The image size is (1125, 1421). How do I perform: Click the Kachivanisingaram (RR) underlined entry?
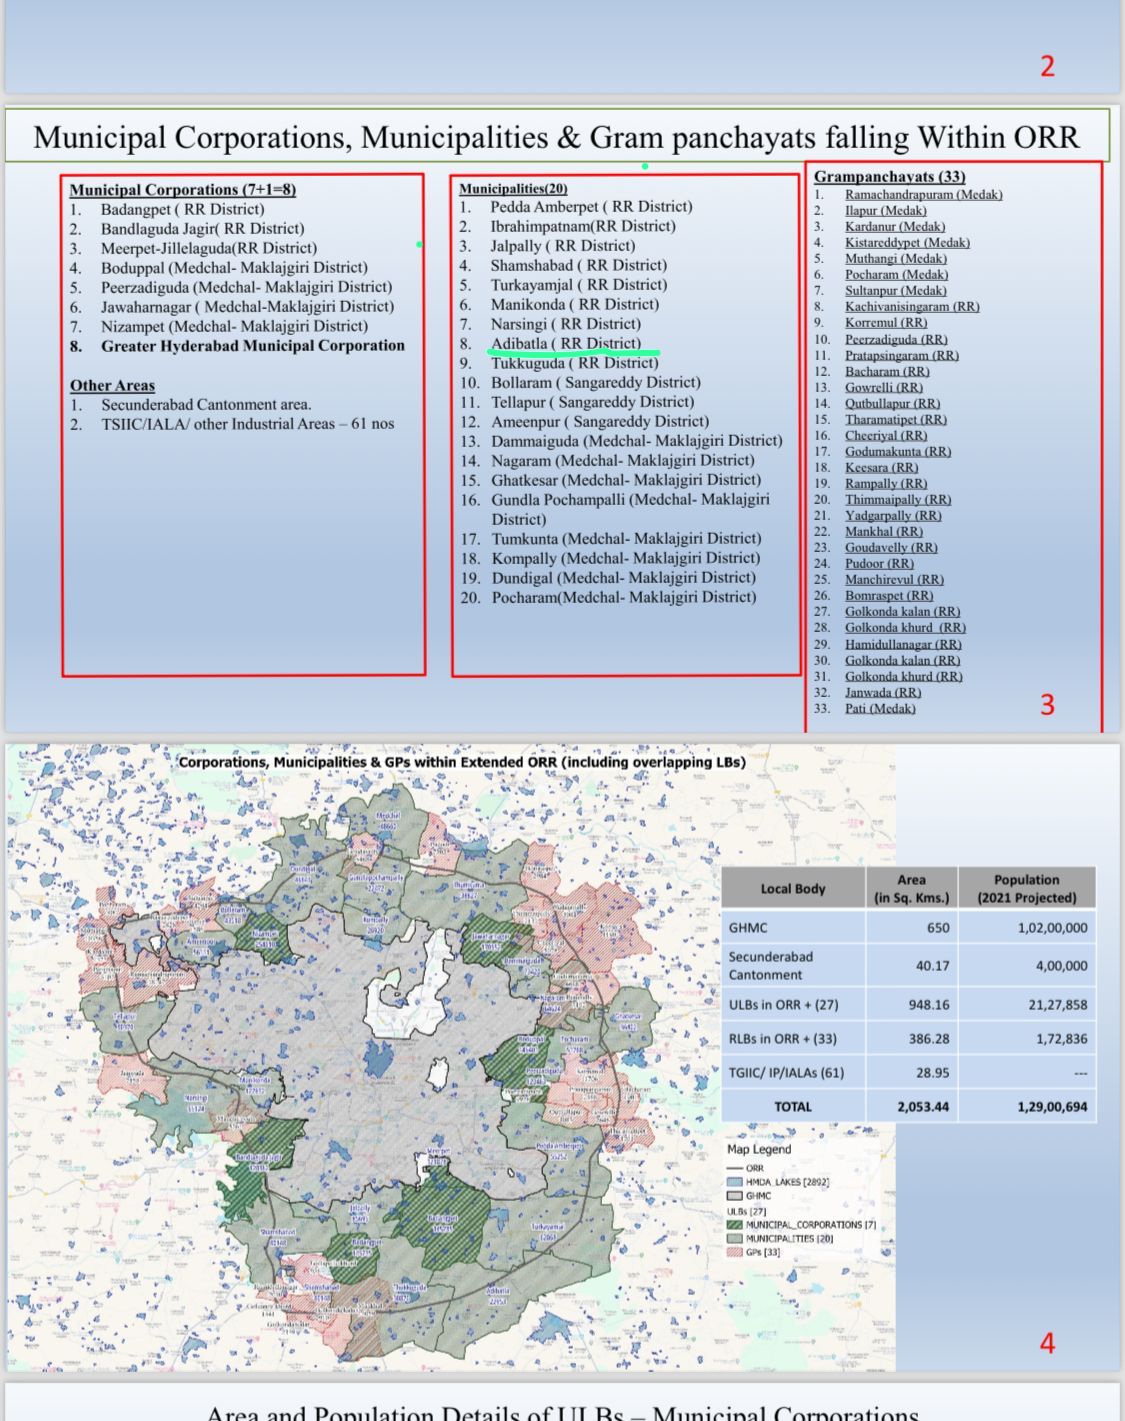(911, 307)
